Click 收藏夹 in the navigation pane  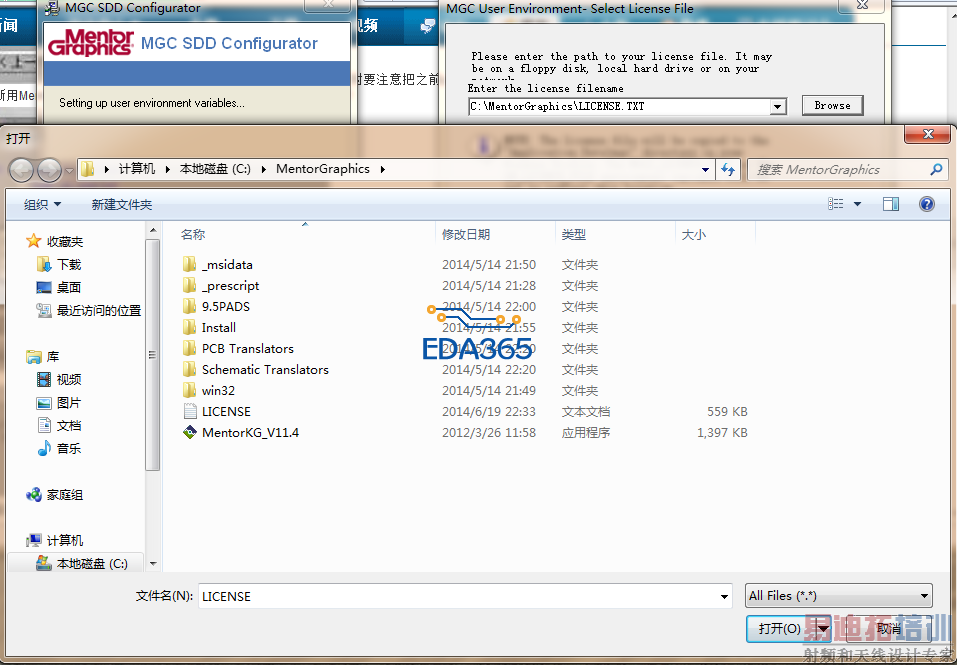point(64,242)
